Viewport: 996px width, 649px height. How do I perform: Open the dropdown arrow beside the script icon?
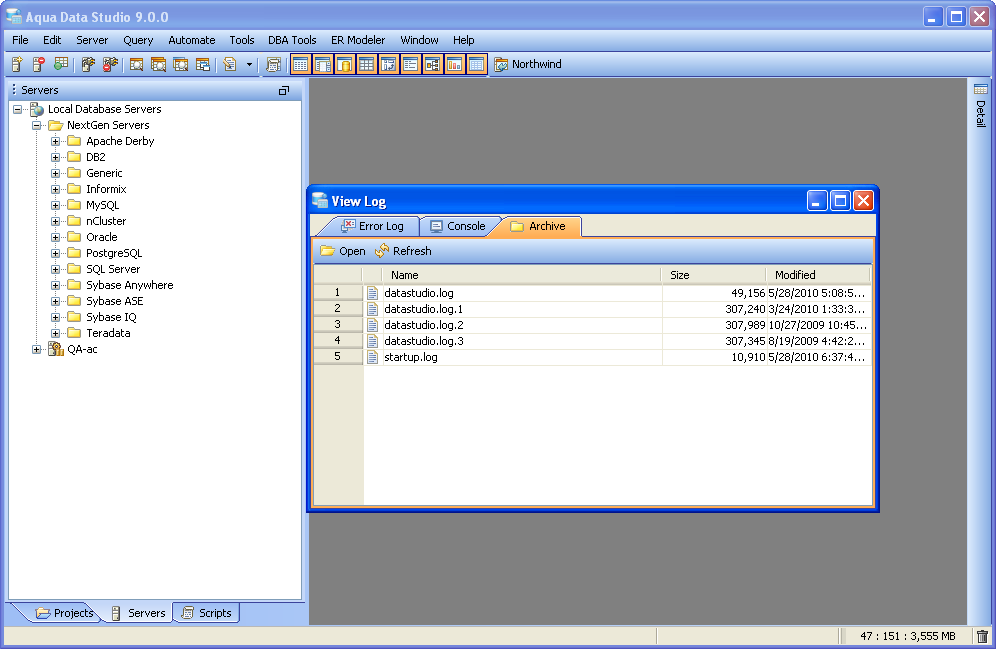[249, 64]
